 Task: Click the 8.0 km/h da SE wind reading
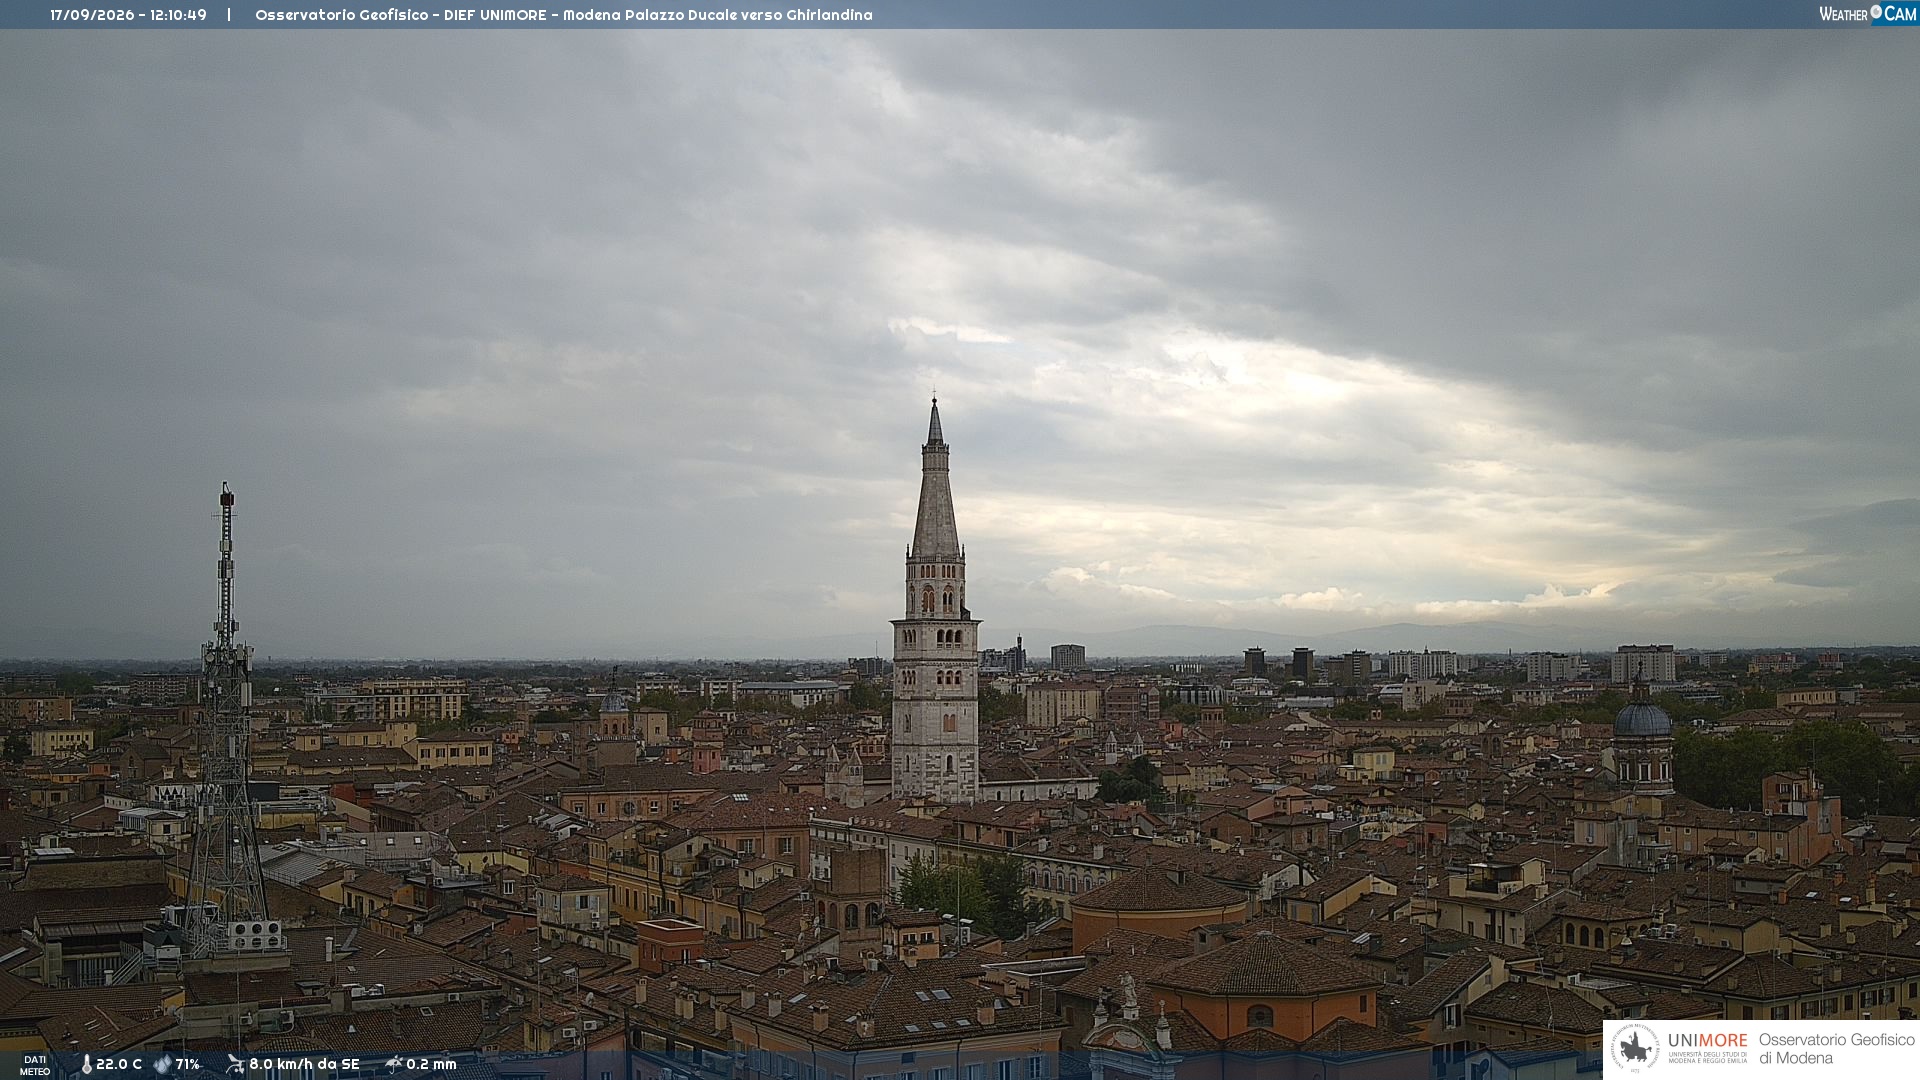304,1065
